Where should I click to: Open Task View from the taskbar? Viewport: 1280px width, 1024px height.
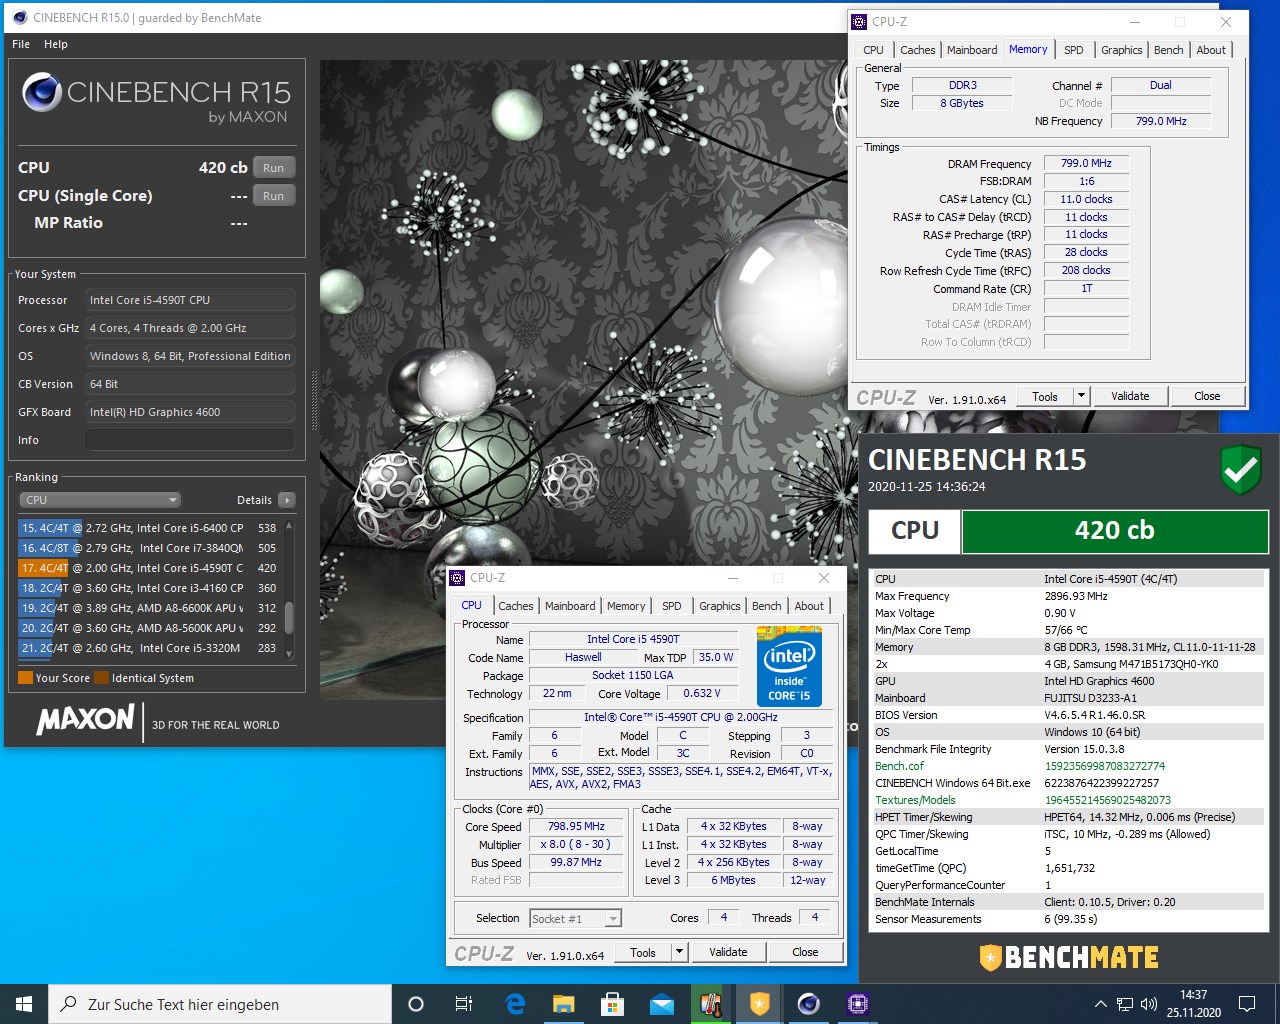(x=464, y=1004)
